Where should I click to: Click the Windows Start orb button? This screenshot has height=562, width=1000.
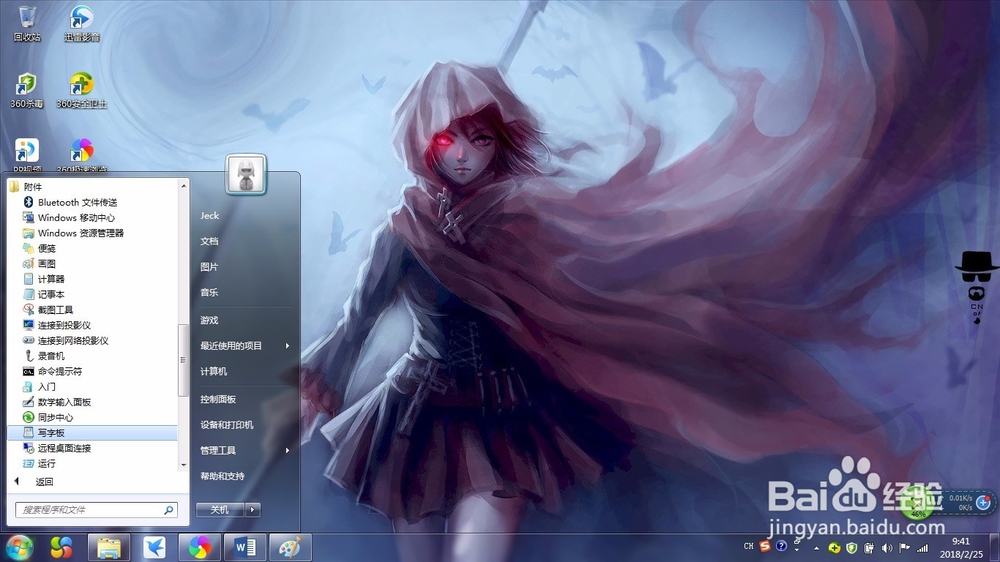tap(20, 547)
